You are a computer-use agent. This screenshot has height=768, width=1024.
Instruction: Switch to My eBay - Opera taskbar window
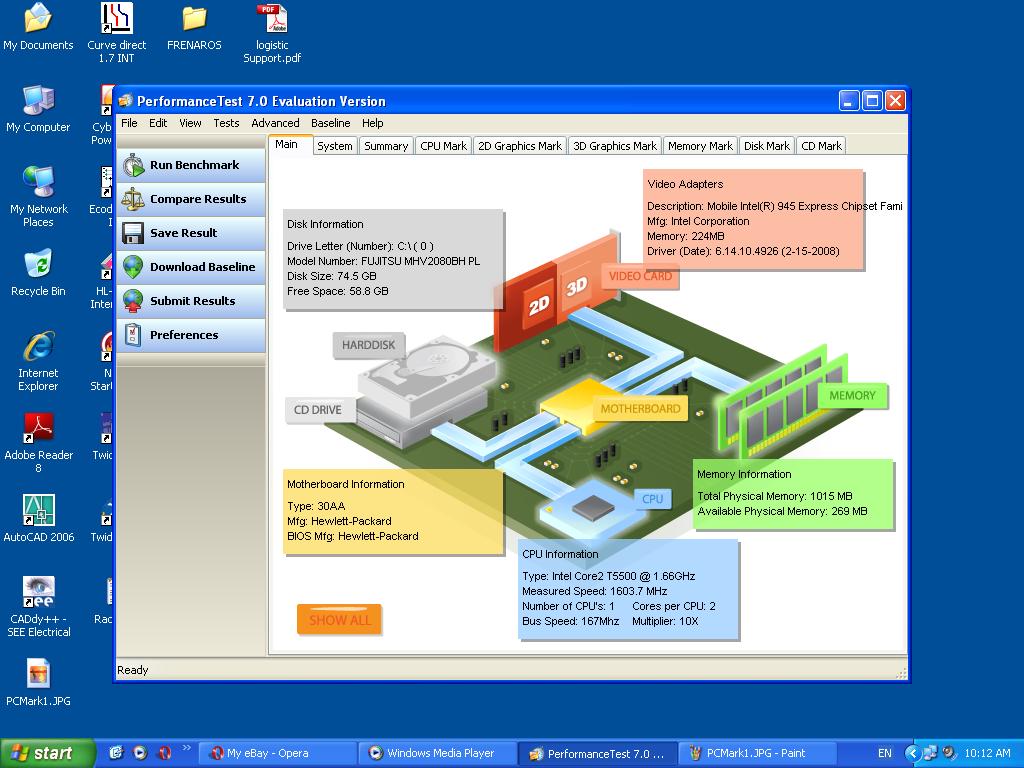tap(277, 753)
